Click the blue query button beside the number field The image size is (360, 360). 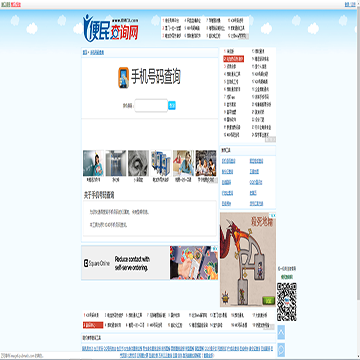point(172,106)
